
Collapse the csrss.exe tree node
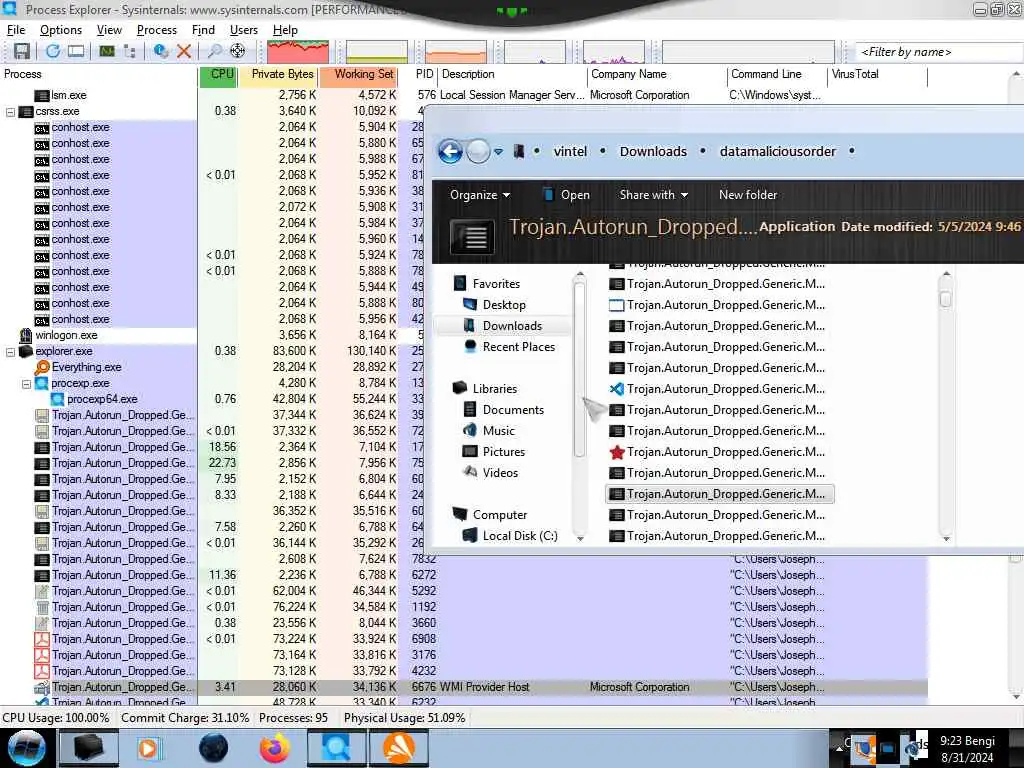click(10, 112)
